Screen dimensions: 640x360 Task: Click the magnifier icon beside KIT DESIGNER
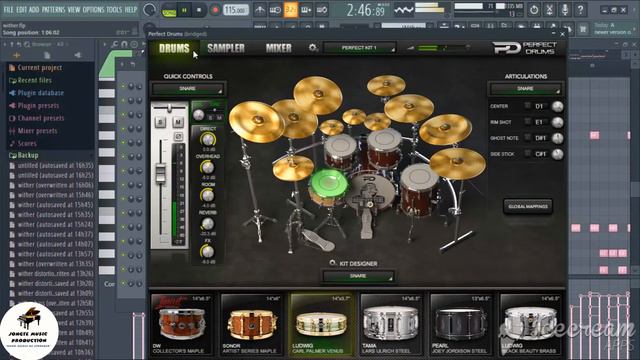tap(332, 263)
